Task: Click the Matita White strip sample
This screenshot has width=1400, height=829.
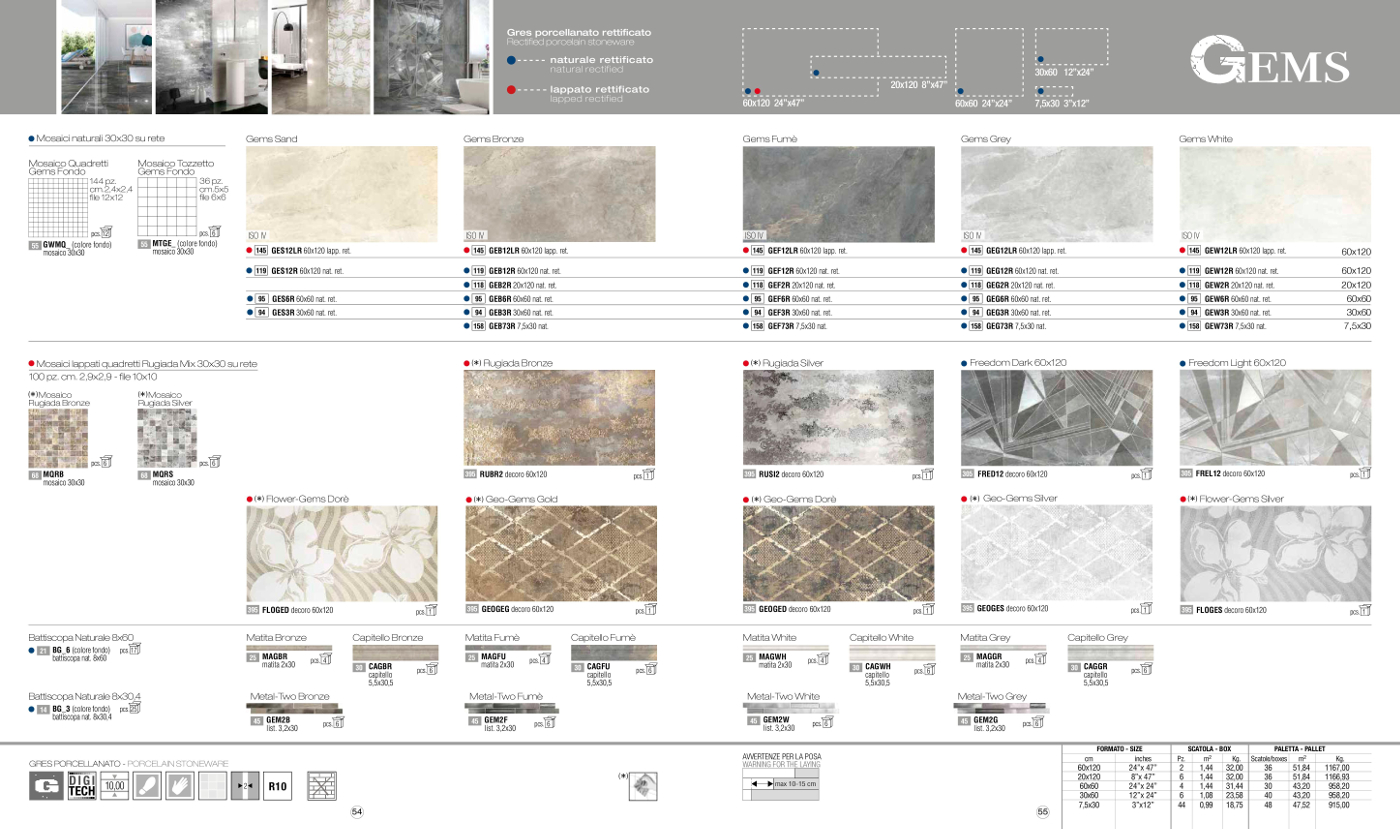Action: (x=787, y=648)
